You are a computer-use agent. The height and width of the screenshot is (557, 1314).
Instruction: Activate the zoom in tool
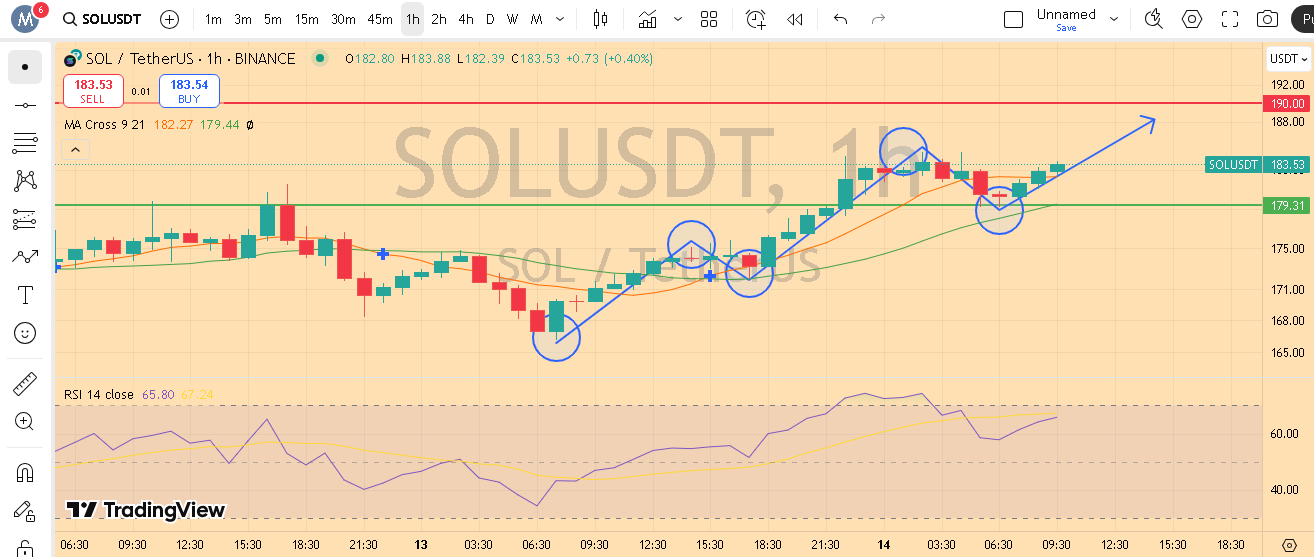click(25, 422)
